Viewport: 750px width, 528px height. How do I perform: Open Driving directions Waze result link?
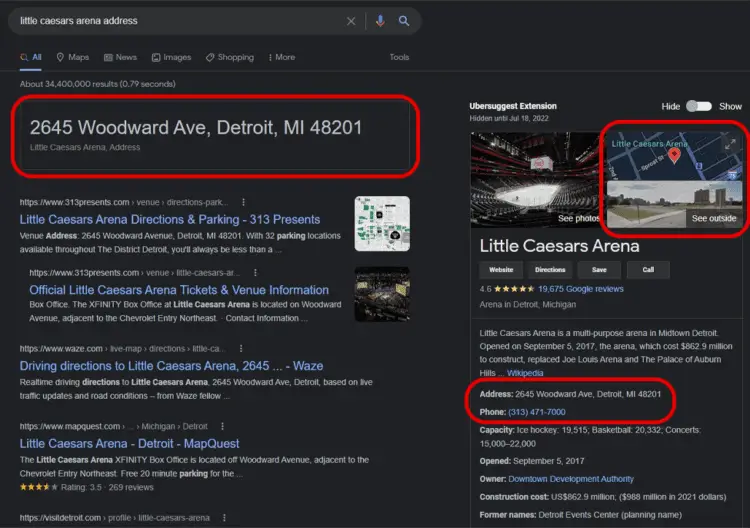(x=171, y=366)
